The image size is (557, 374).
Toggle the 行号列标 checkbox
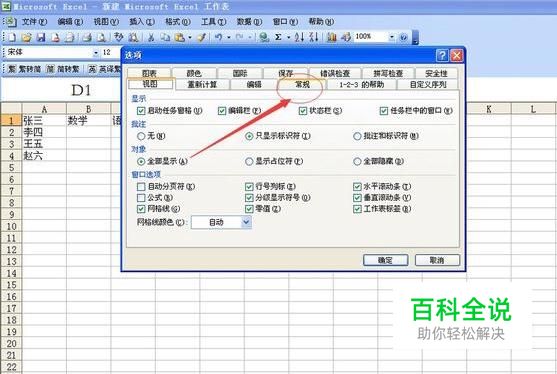(x=249, y=186)
